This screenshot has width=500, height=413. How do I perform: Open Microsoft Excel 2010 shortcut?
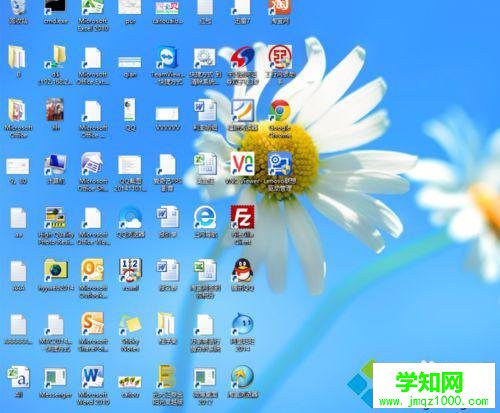point(93,8)
